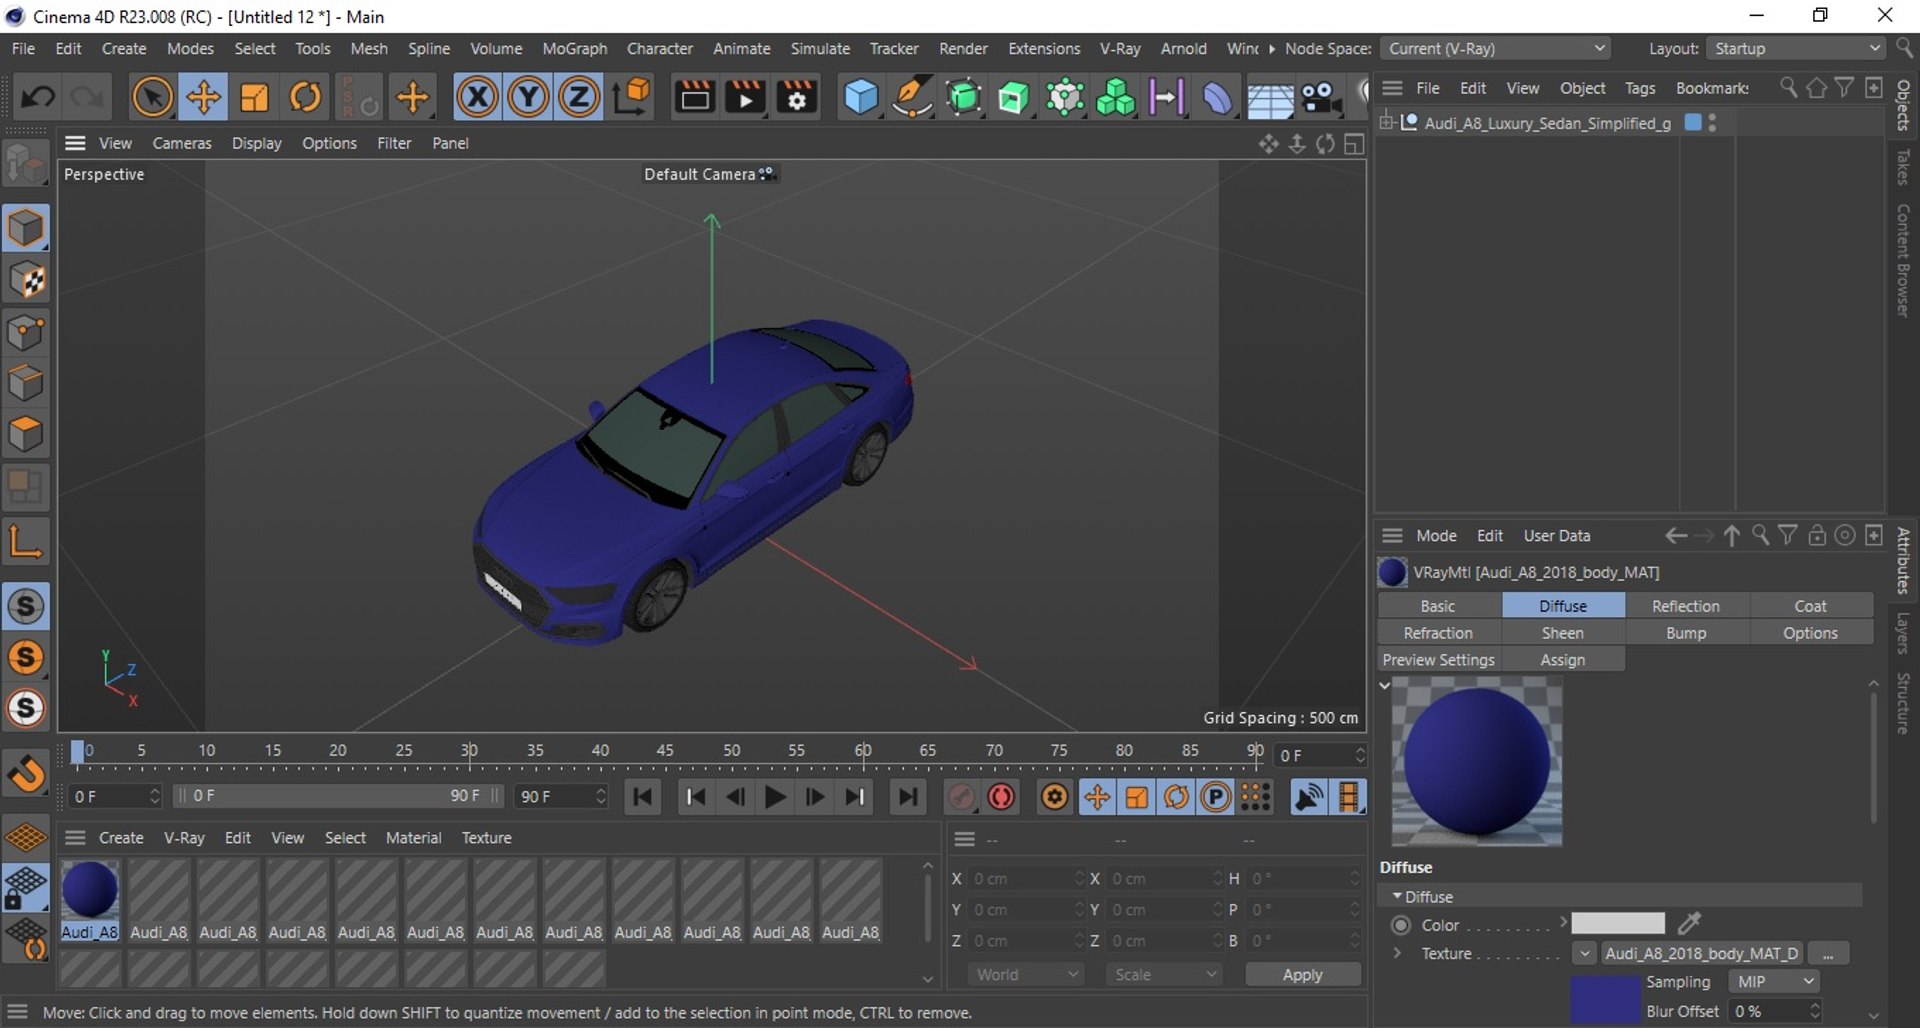Screen dimensions: 1920x1028
Task: Toggle the Color animation circle
Action: [1401, 925]
